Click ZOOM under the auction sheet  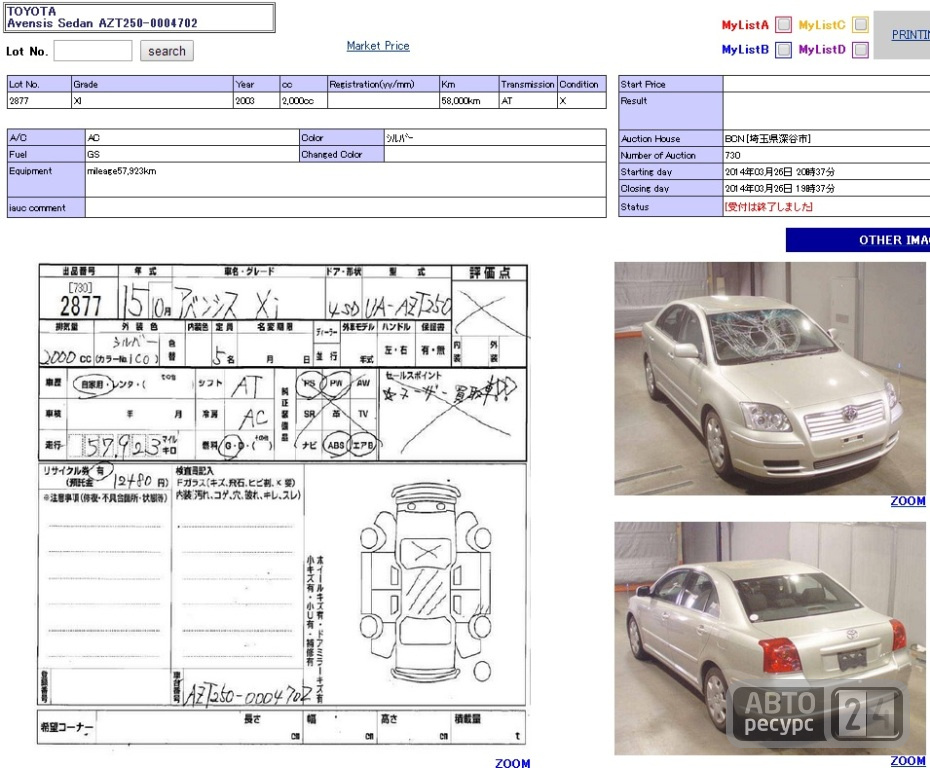pos(512,763)
